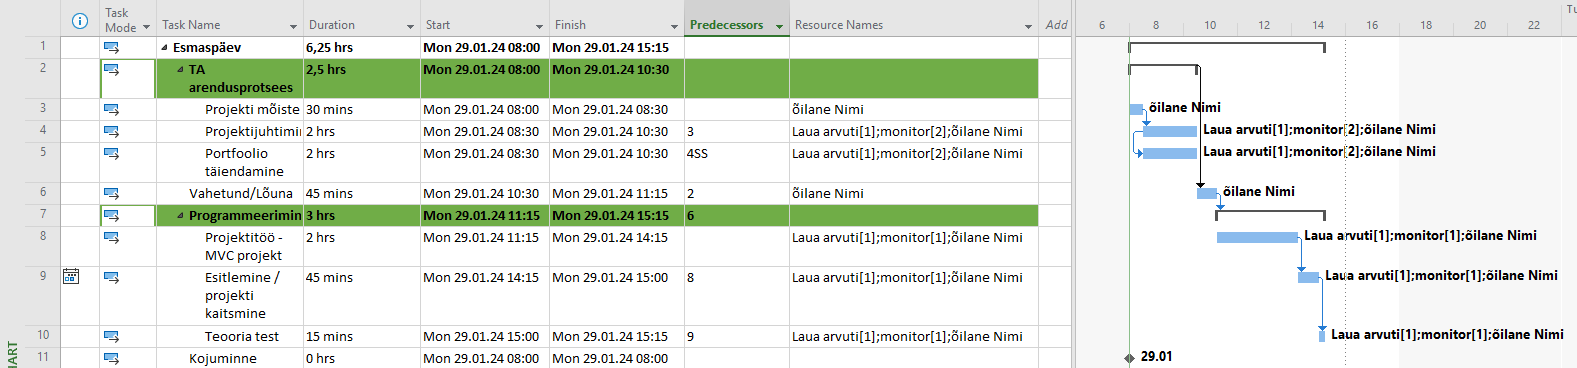This screenshot has width=1577, height=368.
Task: Open the Predecessors column filter dropdown
Action: [x=779, y=27]
